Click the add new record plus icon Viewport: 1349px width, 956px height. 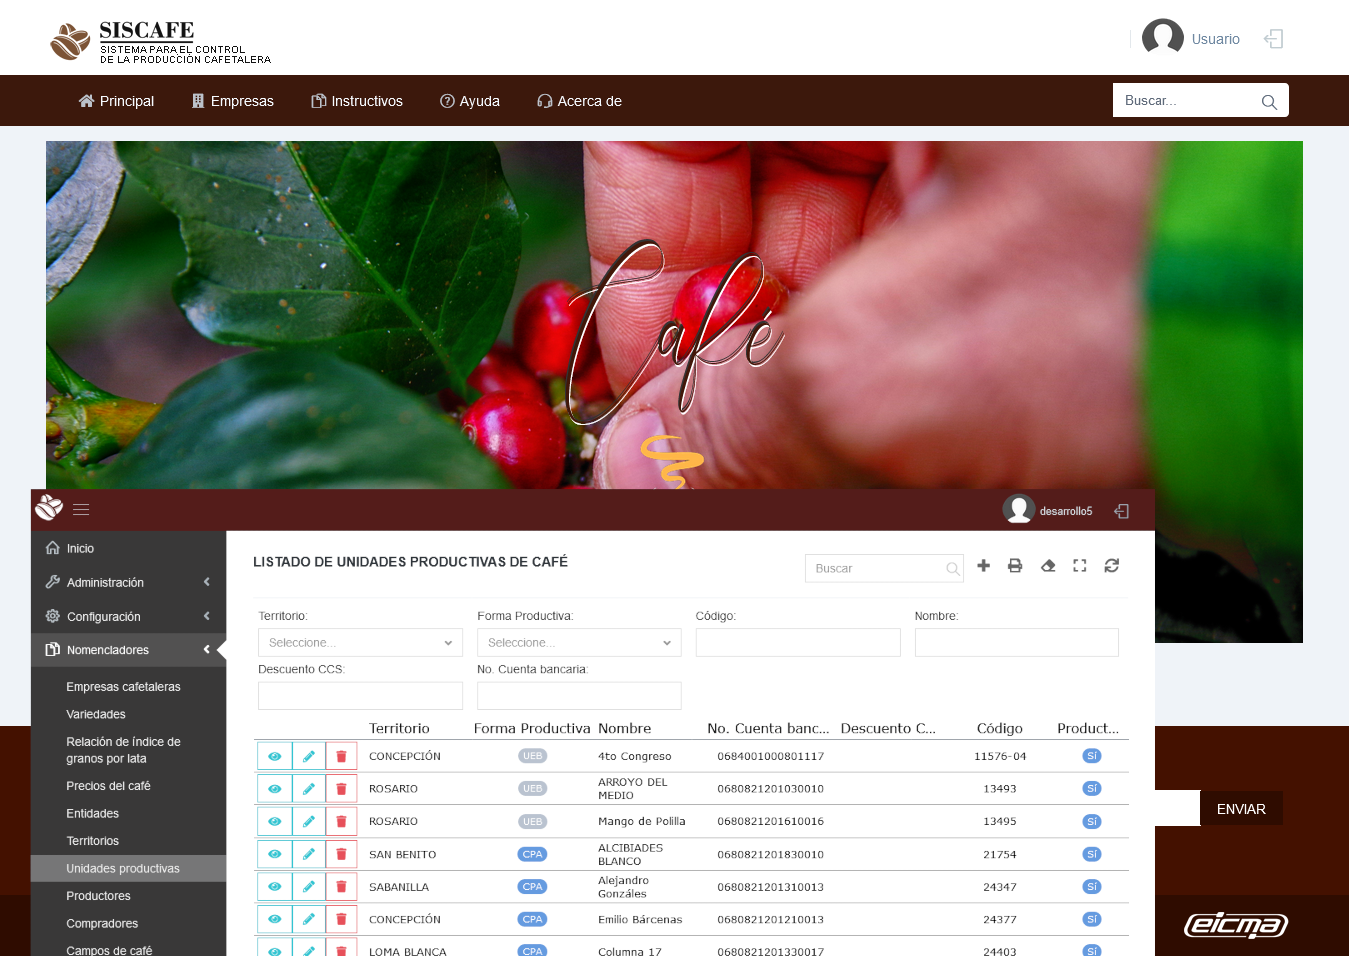983,566
